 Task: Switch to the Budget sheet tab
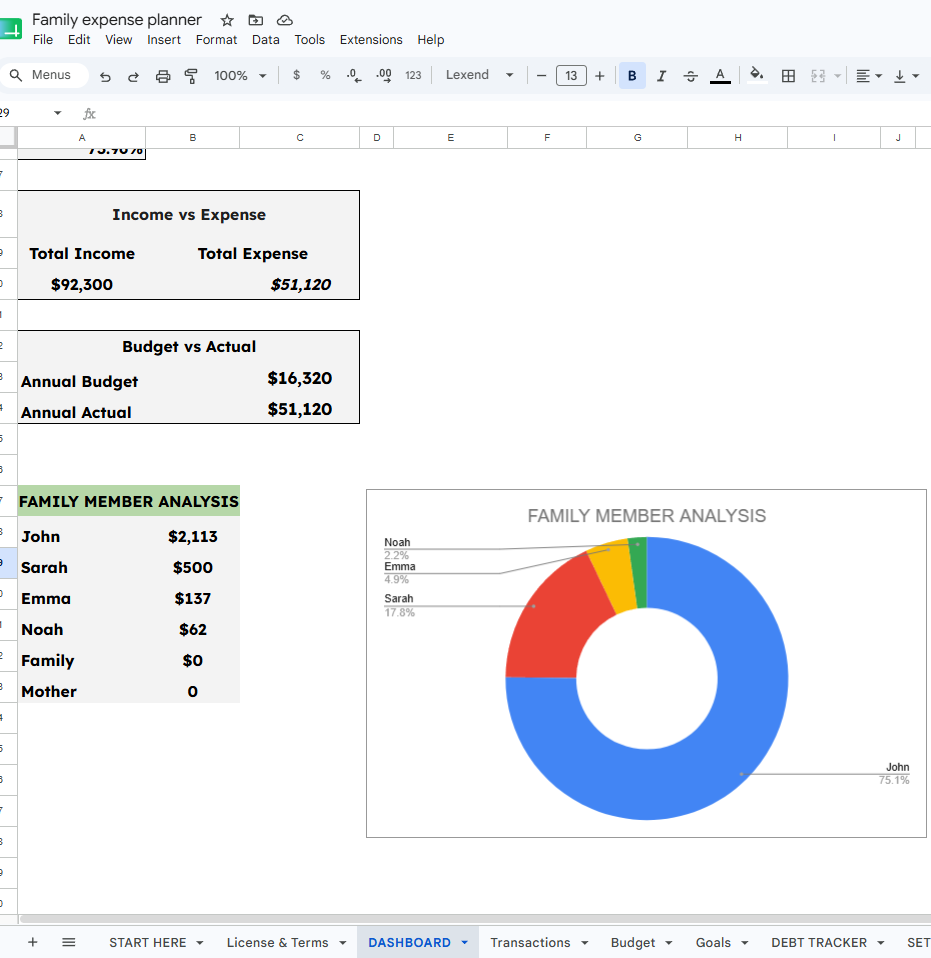(x=633, y=943)
